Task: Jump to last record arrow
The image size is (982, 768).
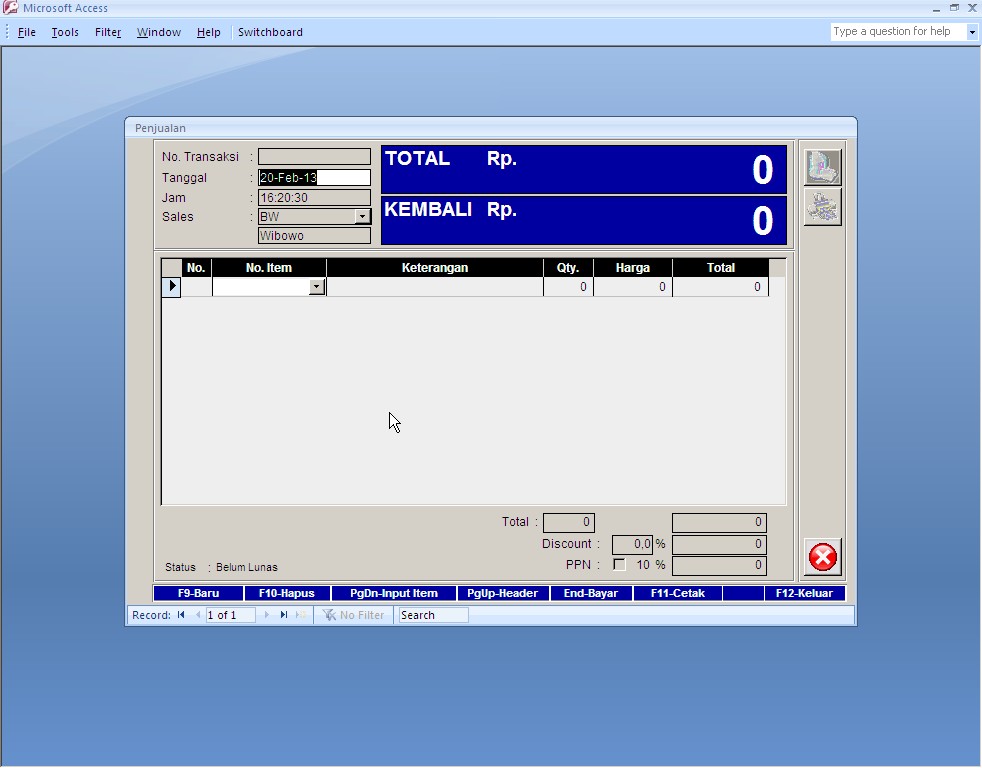Action: (x=284, y=615)
